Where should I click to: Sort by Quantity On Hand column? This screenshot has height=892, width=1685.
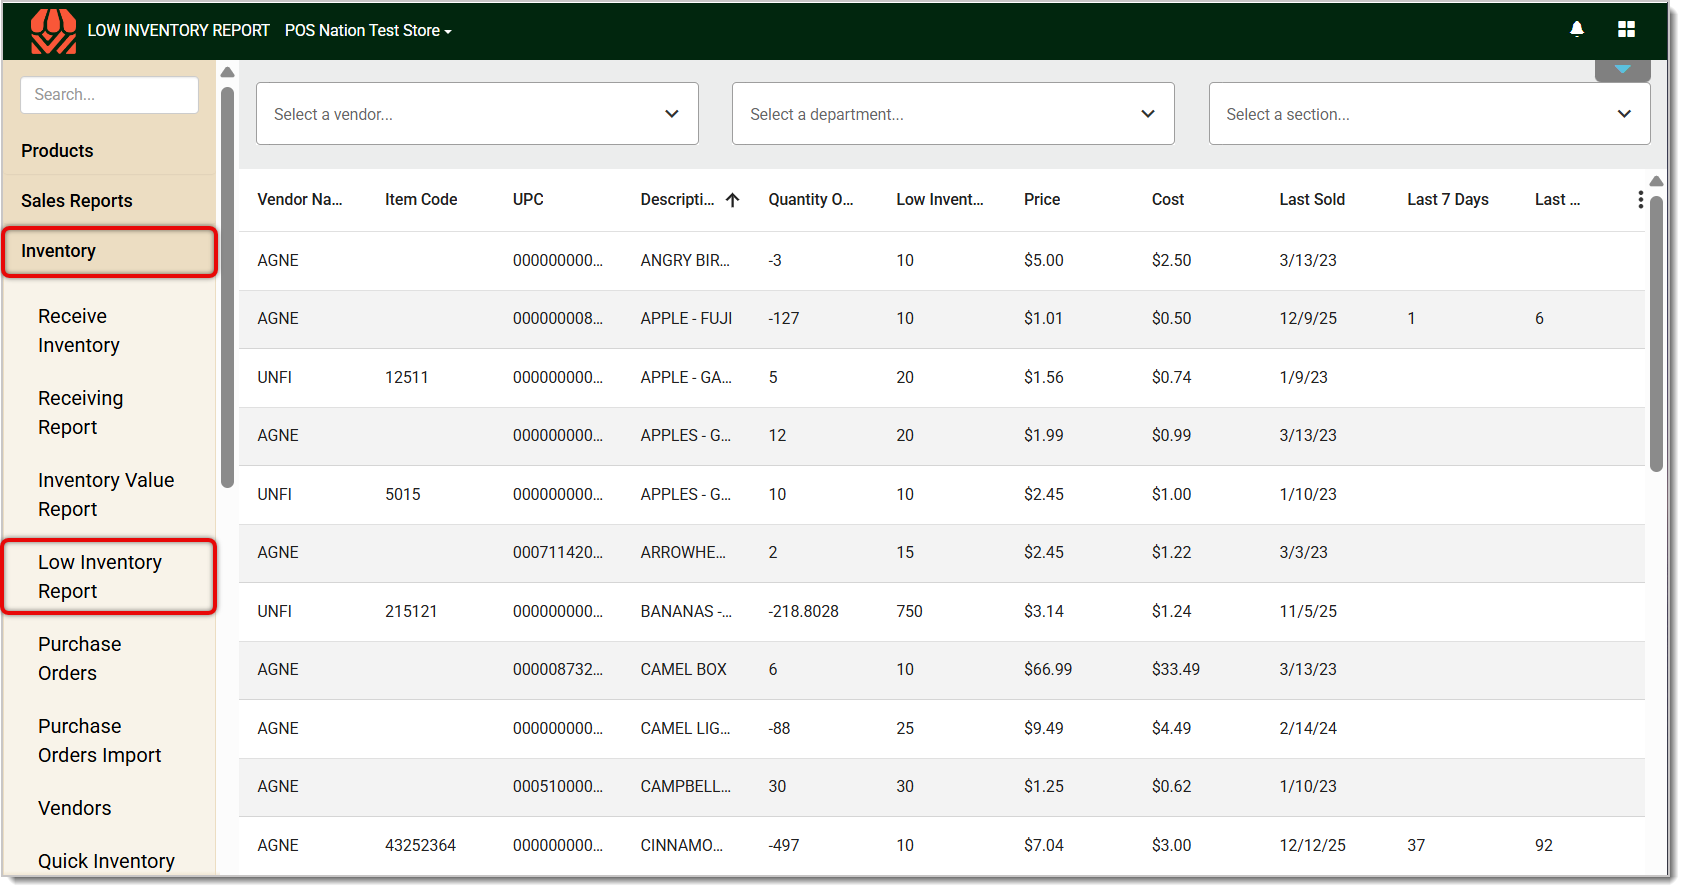(x=811, y=200)
